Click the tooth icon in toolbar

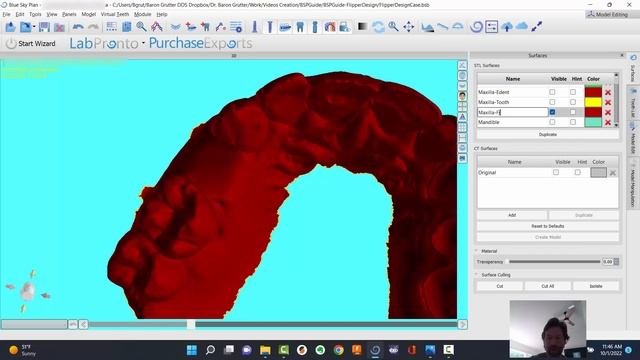tap(300, 27)
